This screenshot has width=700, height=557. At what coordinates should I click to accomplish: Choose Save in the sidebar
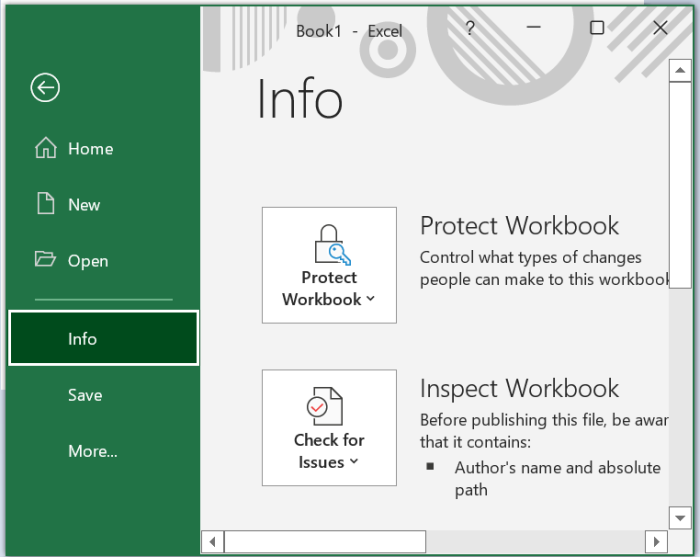[x=104, y=395]
